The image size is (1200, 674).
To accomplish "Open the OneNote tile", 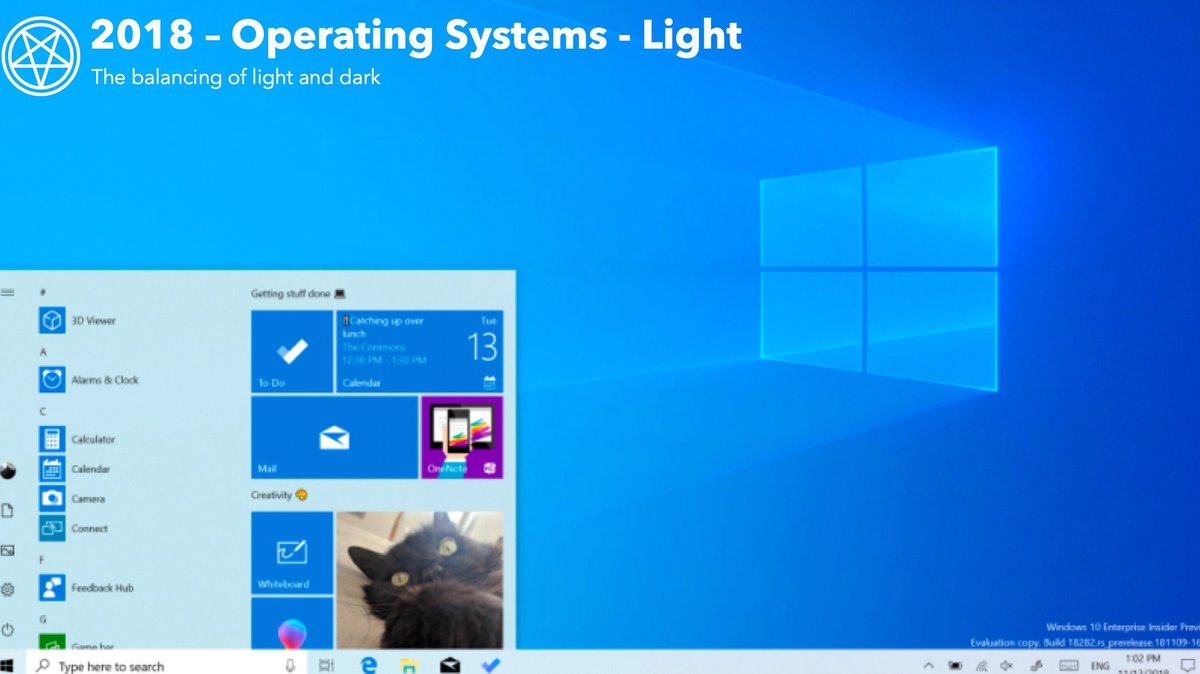I will pyautogui.click(x=462, y=438).
